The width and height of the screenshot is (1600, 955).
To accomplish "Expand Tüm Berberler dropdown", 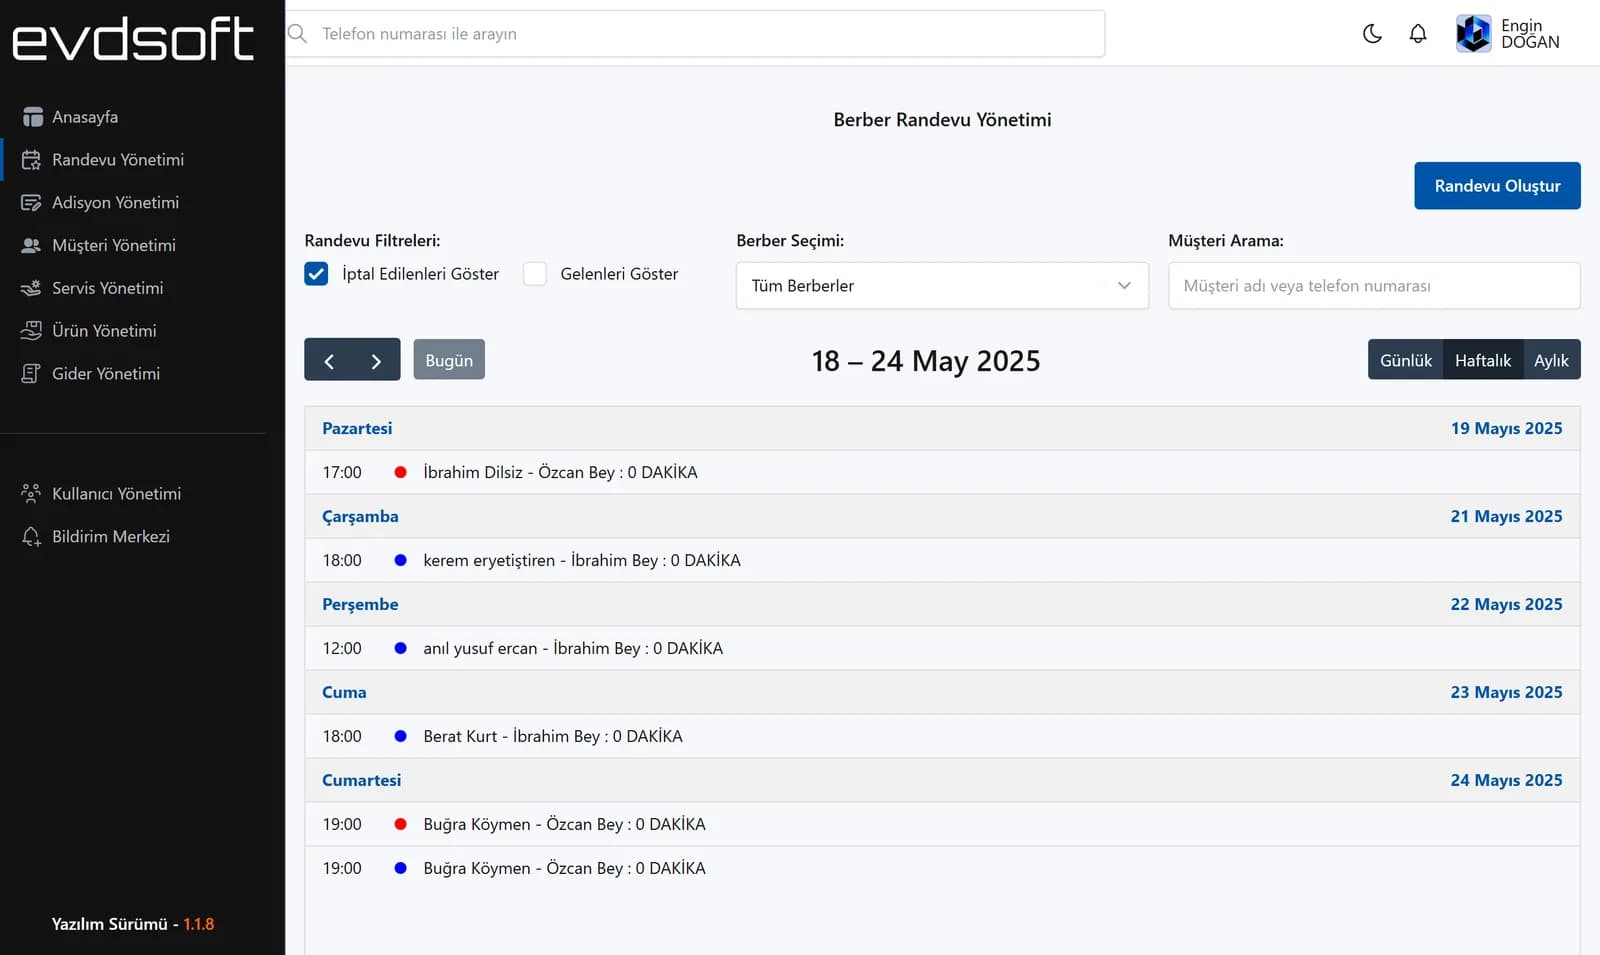I will pyautogui.click(x=942, y=286).
